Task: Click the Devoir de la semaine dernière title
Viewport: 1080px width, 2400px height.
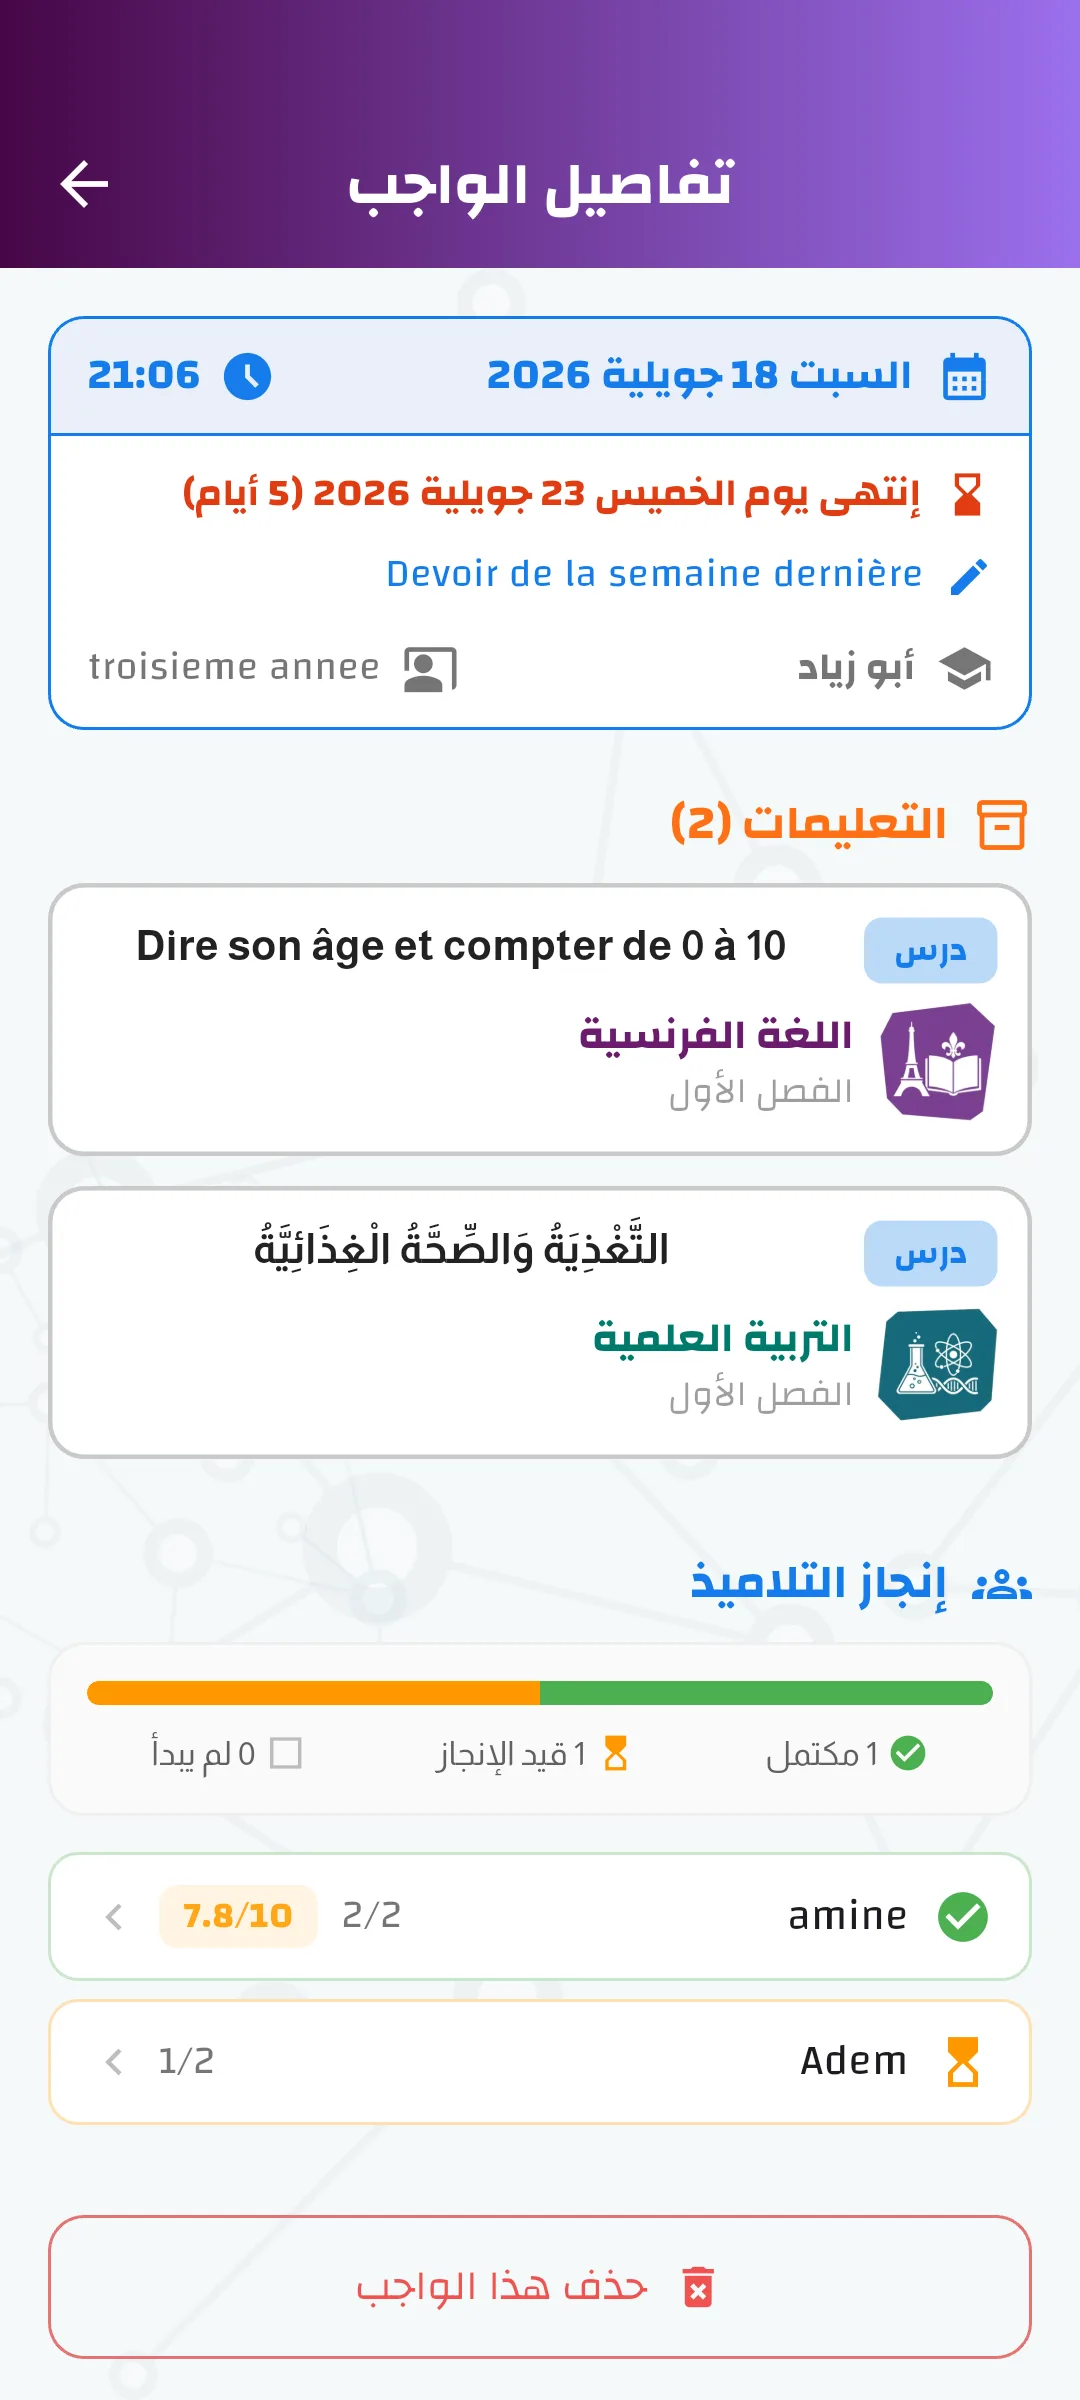Action: coord(654,574)
